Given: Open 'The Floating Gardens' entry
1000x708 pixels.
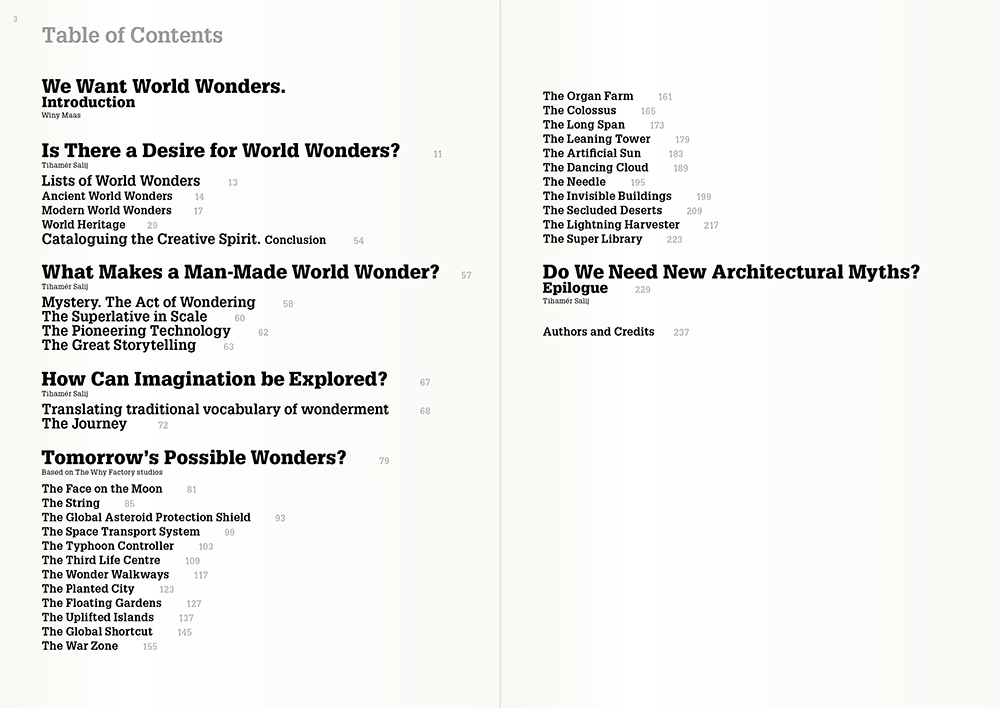Looking at the screenshot, I should tap(101, 603).
